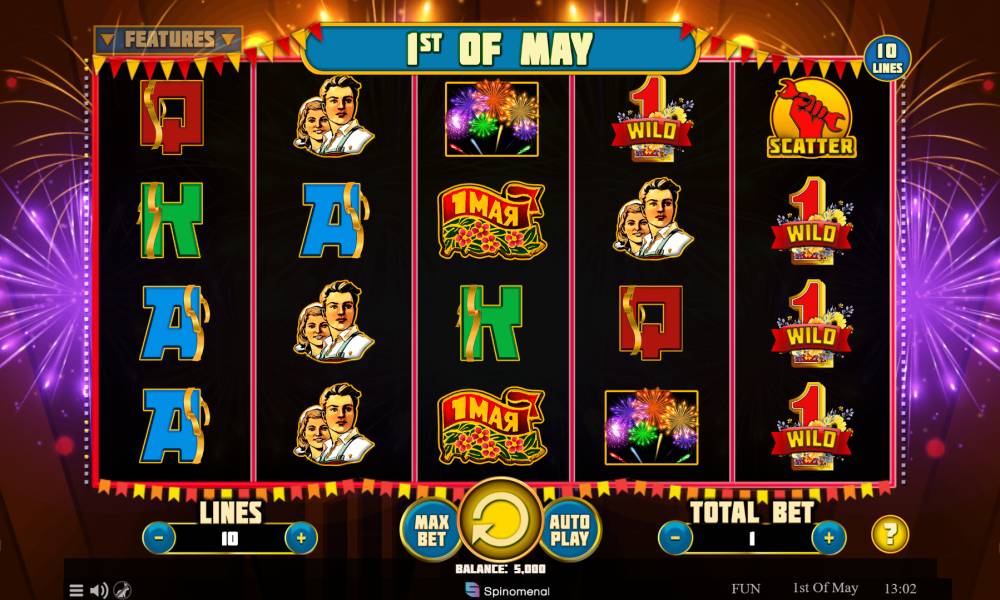Select the Scatter wrench fist symbol

(811, 118)
